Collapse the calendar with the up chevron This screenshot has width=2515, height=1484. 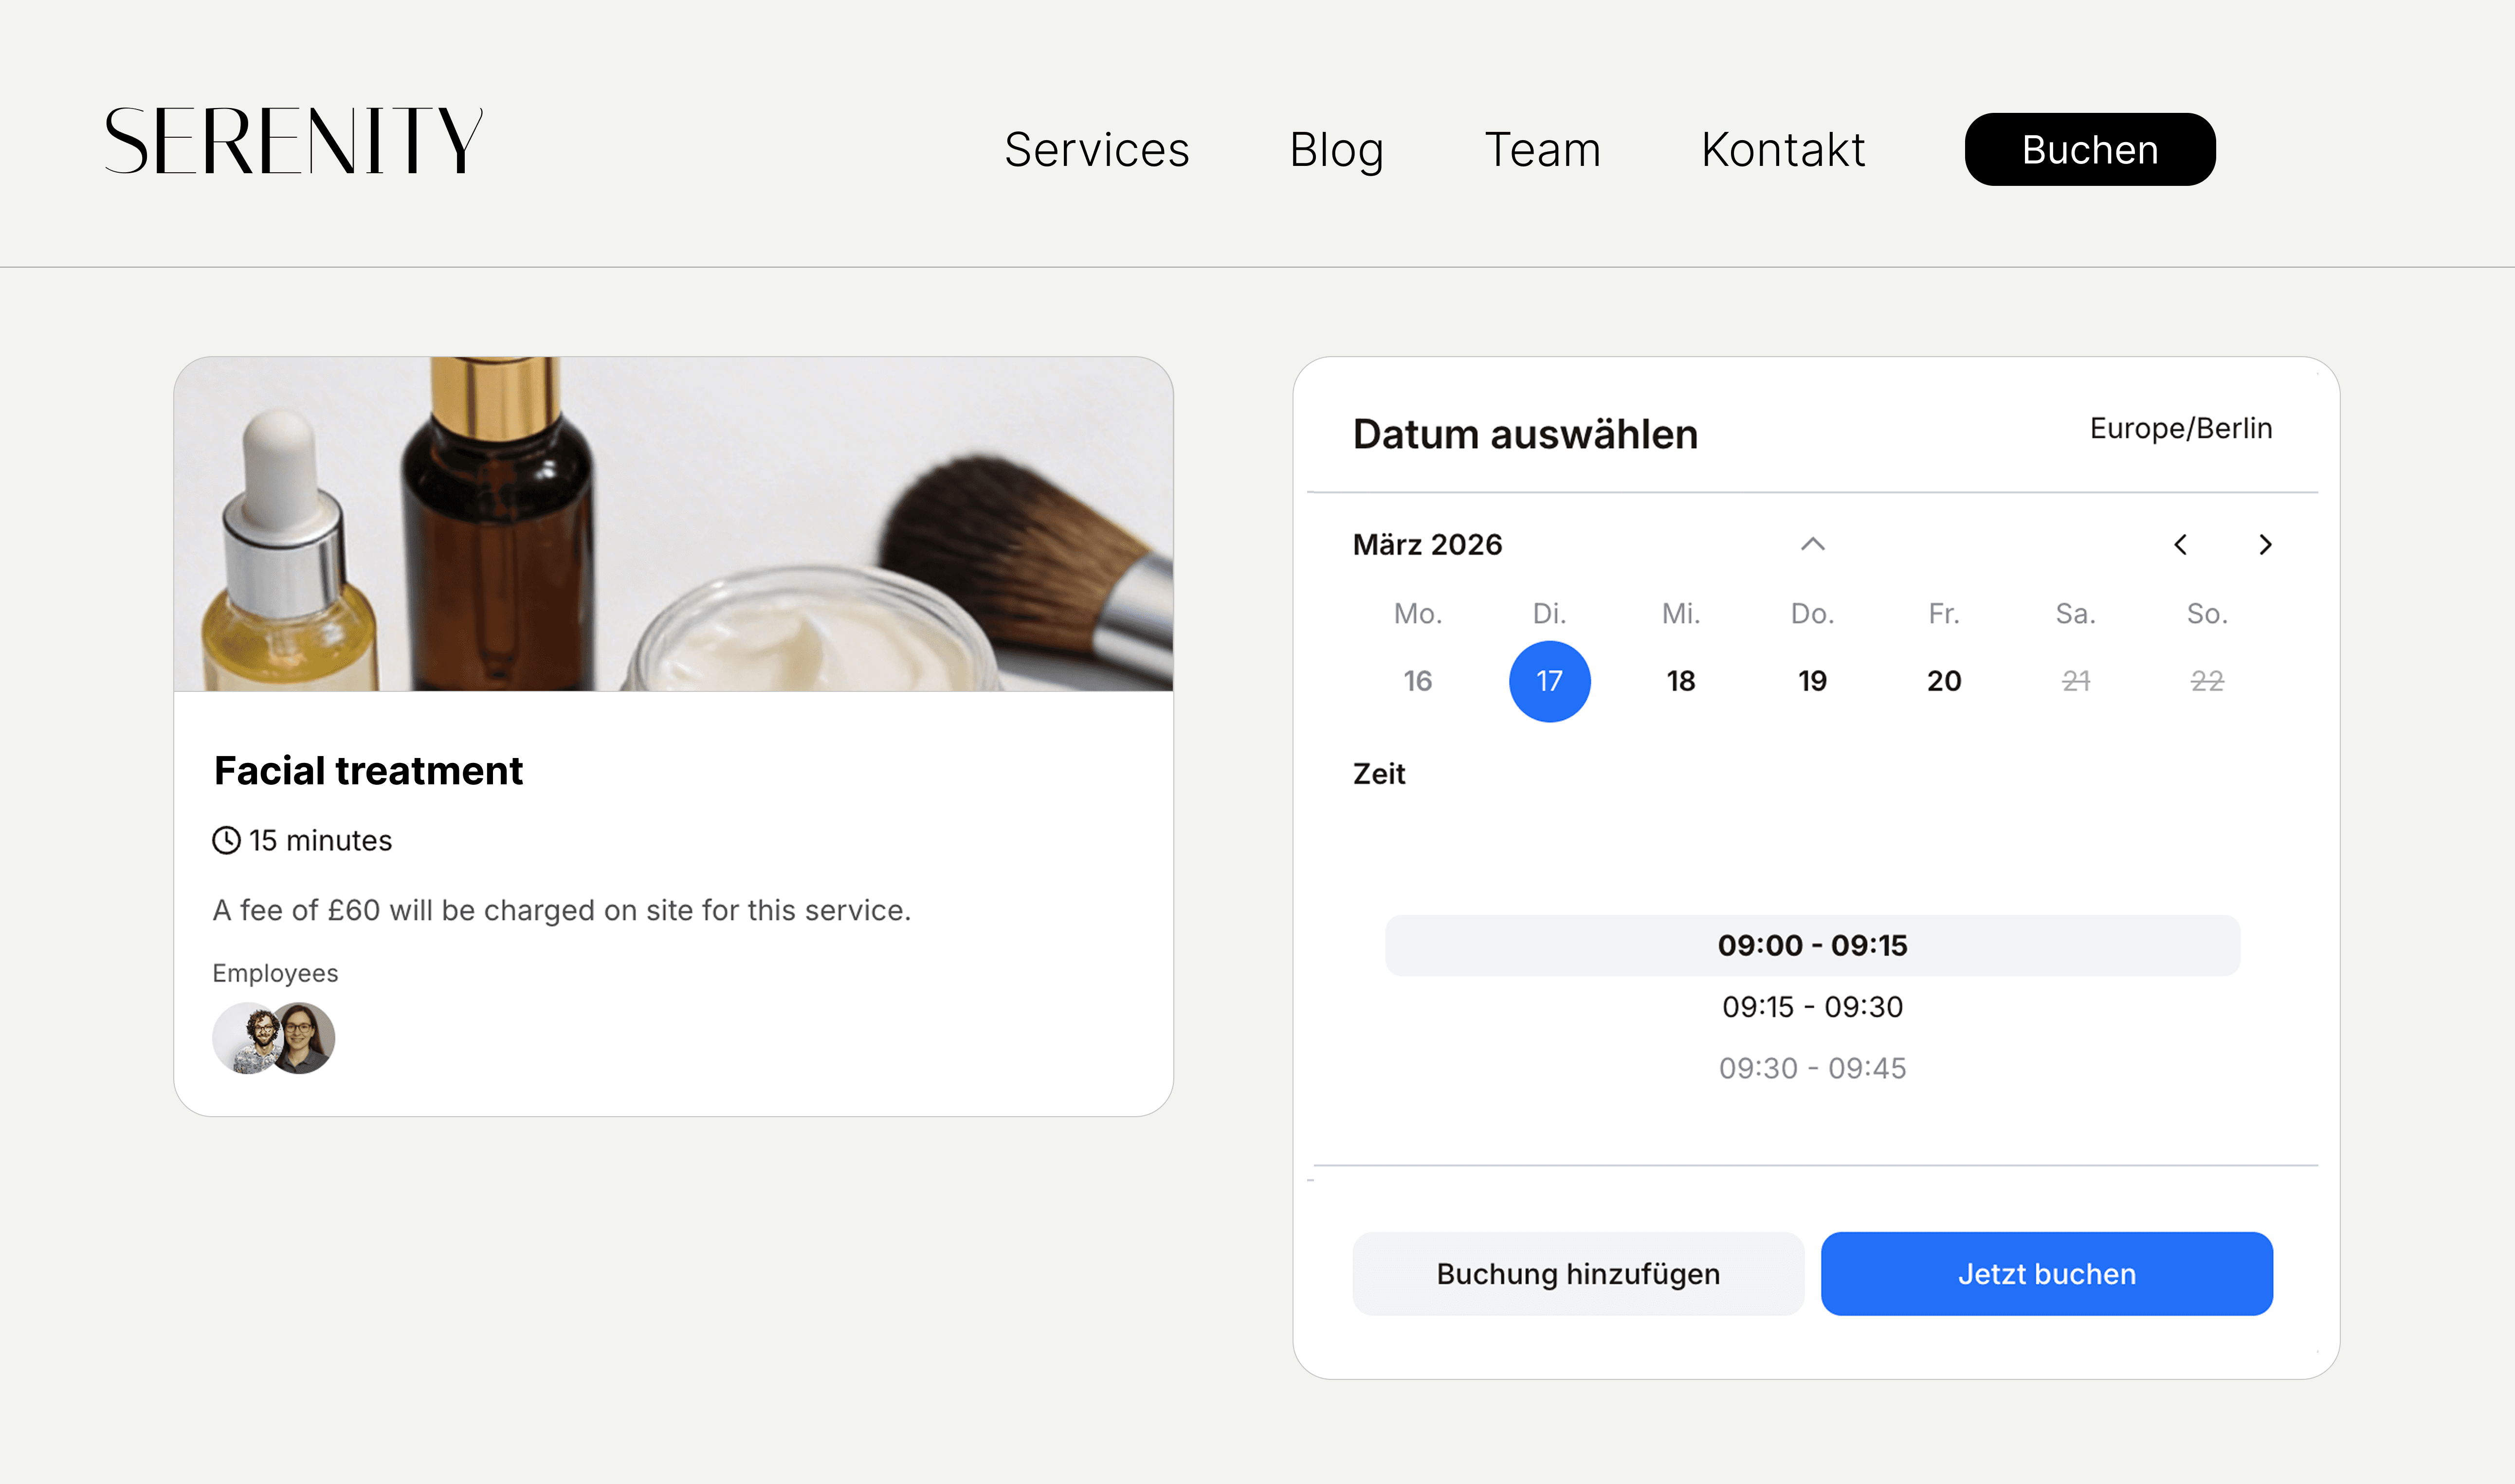click(1812, 544)
